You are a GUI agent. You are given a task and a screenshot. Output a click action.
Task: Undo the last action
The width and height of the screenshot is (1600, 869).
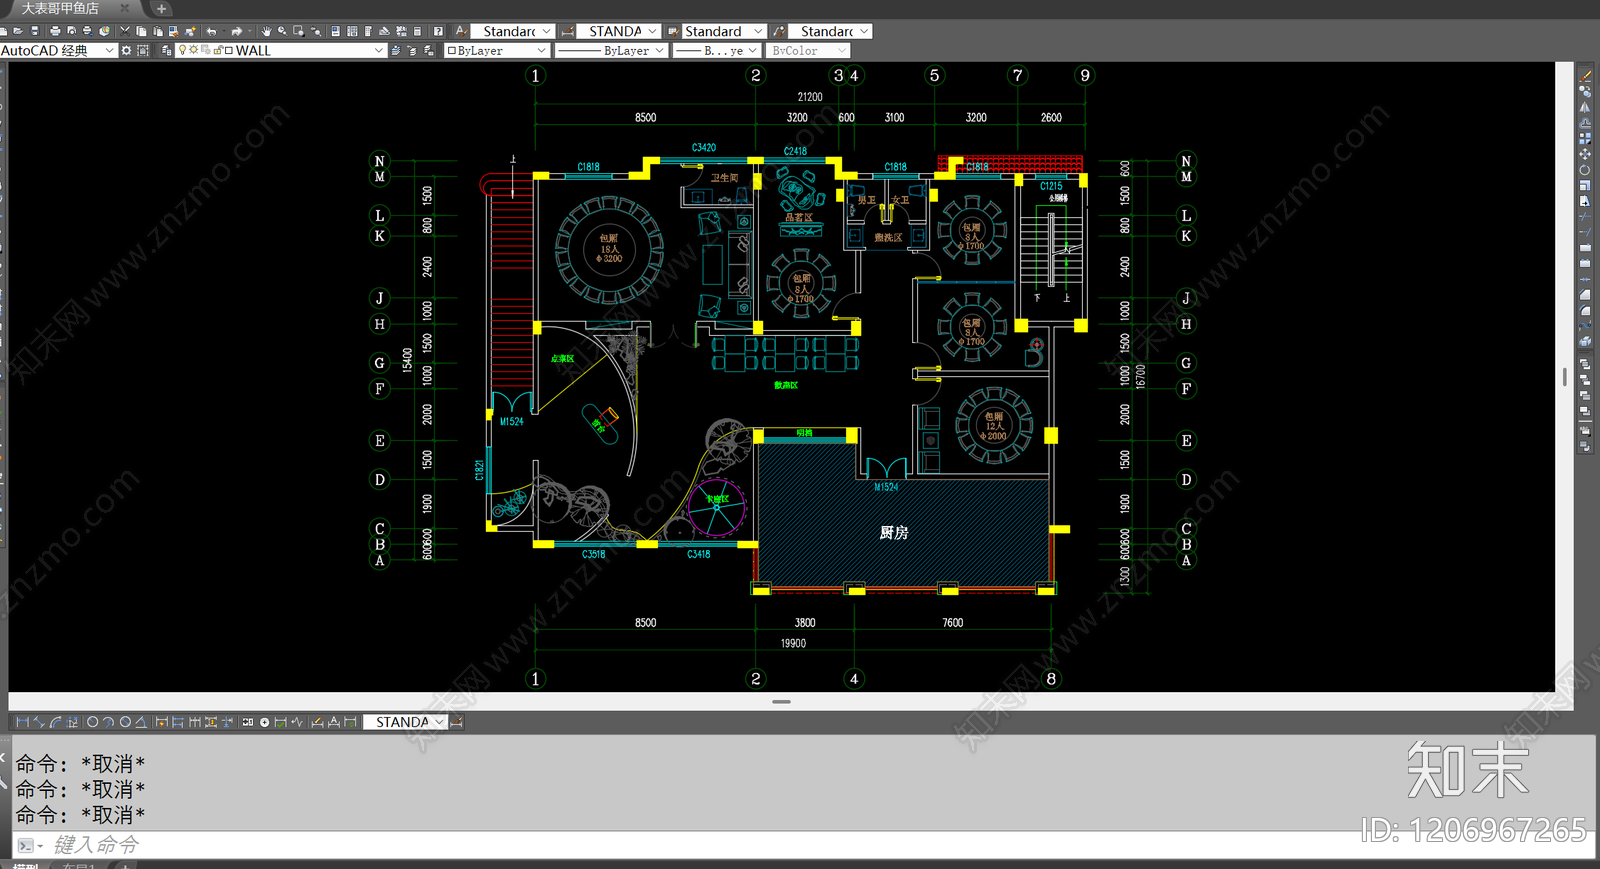pos(211,31)
